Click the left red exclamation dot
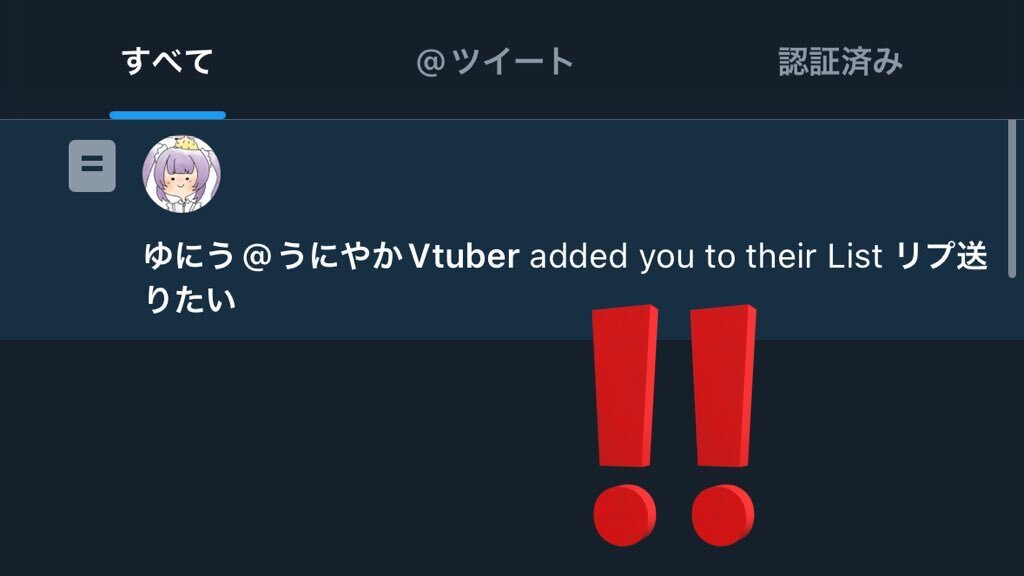Viewport: 1024px width, 576px height. pyautogui.click(x=624, y=515)
